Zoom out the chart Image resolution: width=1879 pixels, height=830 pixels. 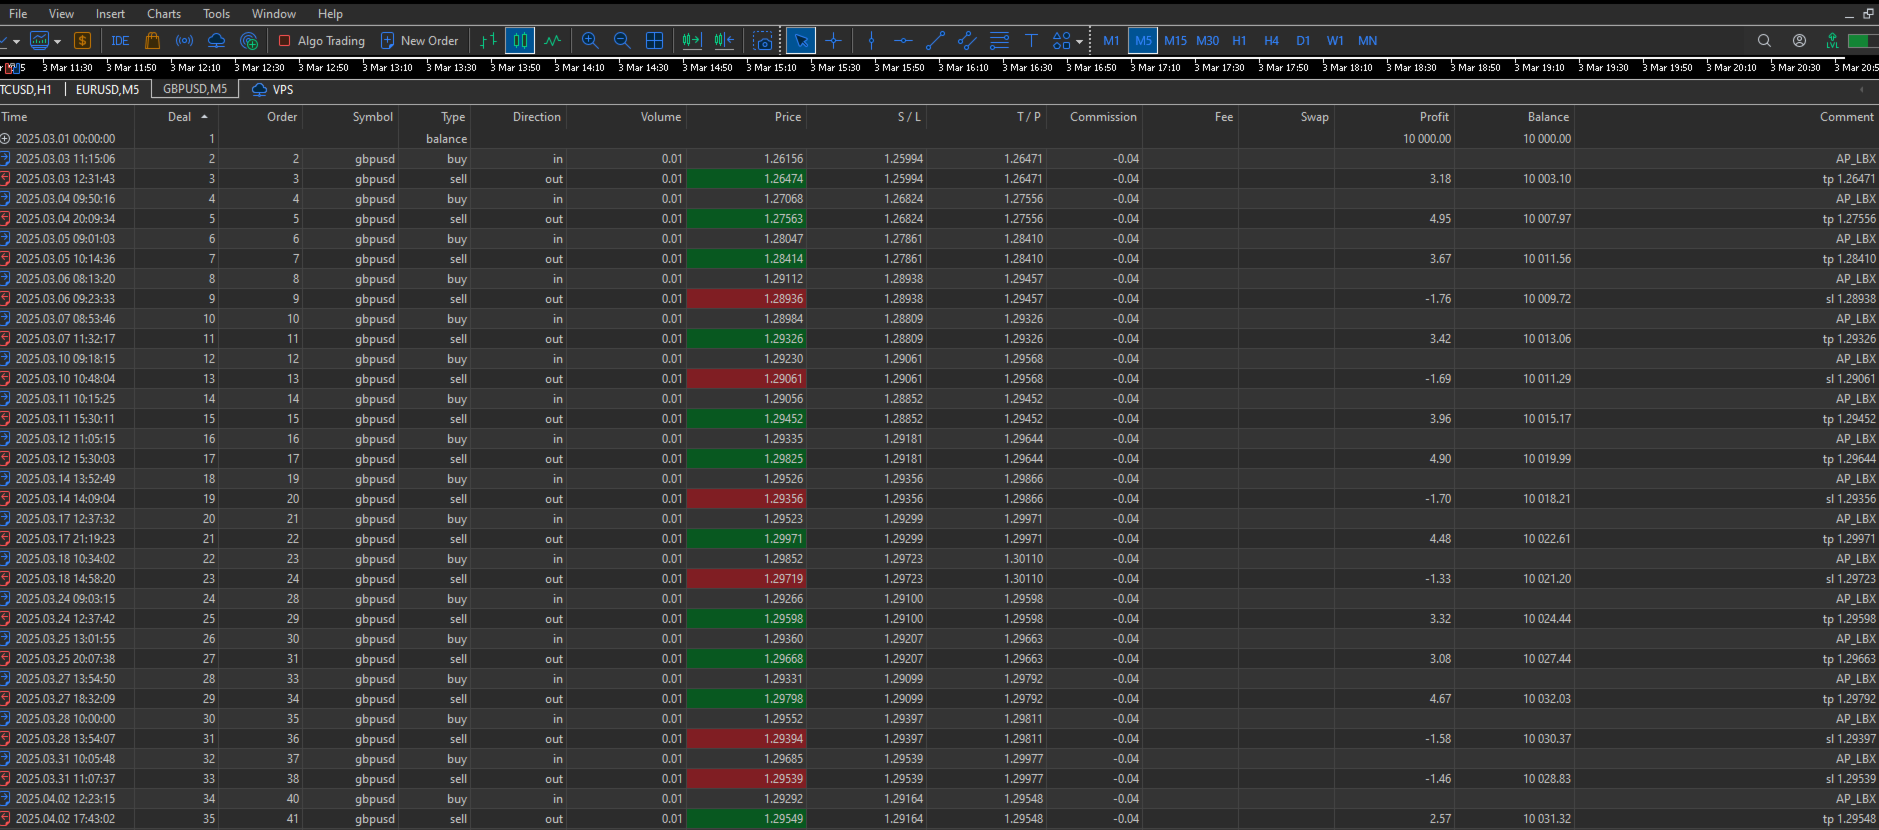(622, 41)
